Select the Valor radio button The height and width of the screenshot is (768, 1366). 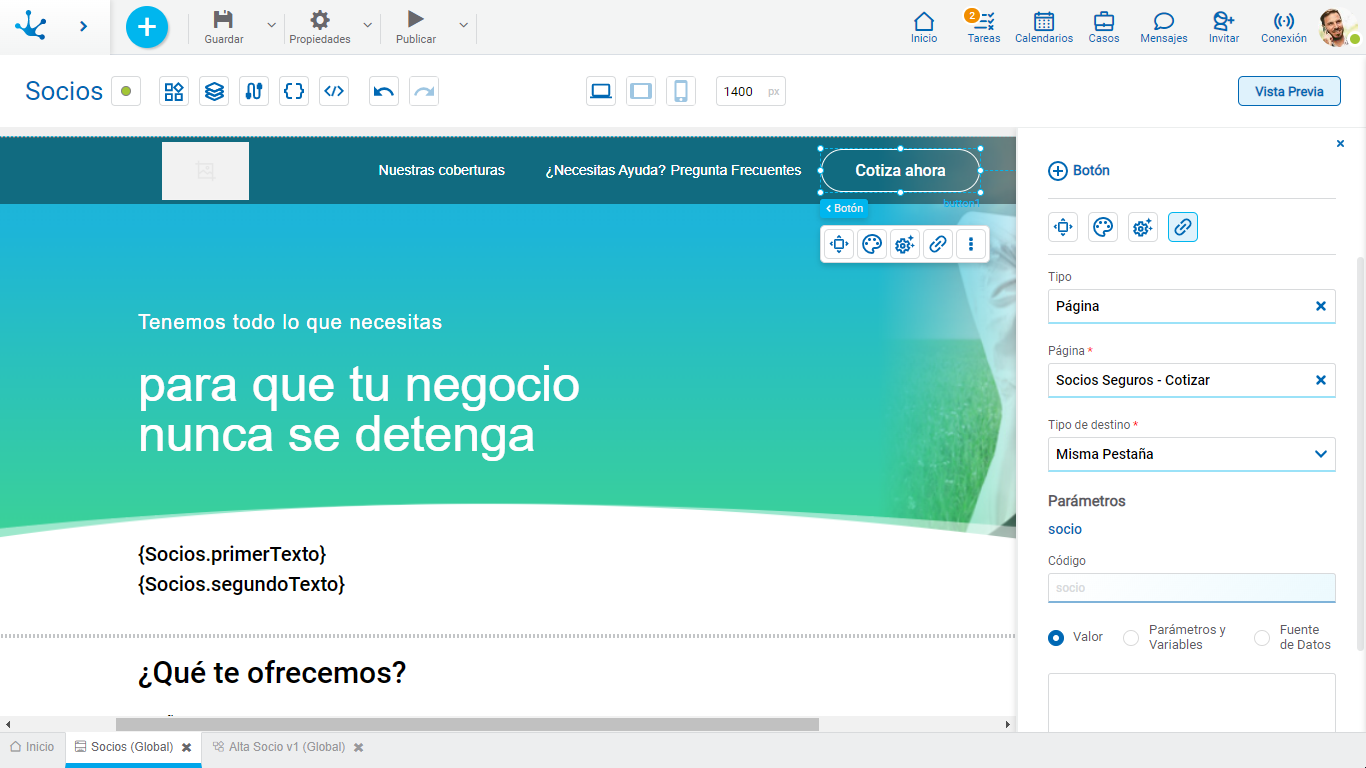point(1056,637)
